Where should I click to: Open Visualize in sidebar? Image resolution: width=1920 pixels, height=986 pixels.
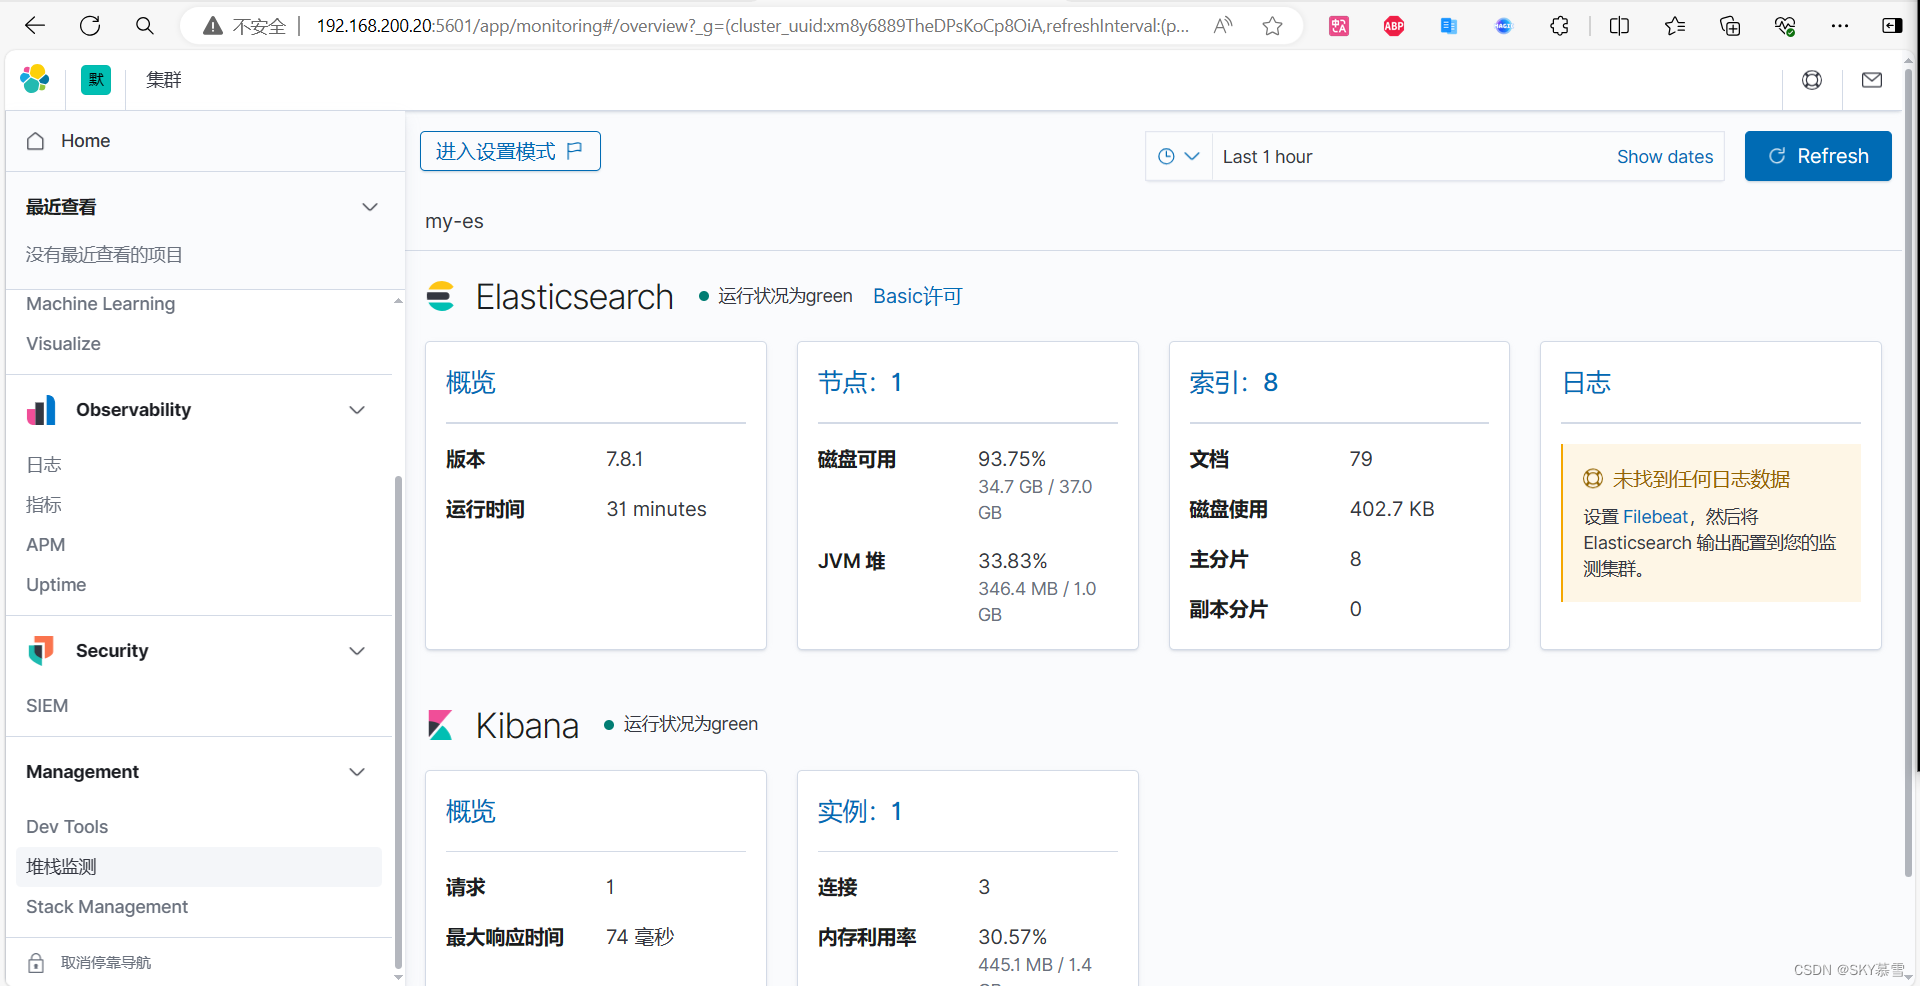coord(63,344)
